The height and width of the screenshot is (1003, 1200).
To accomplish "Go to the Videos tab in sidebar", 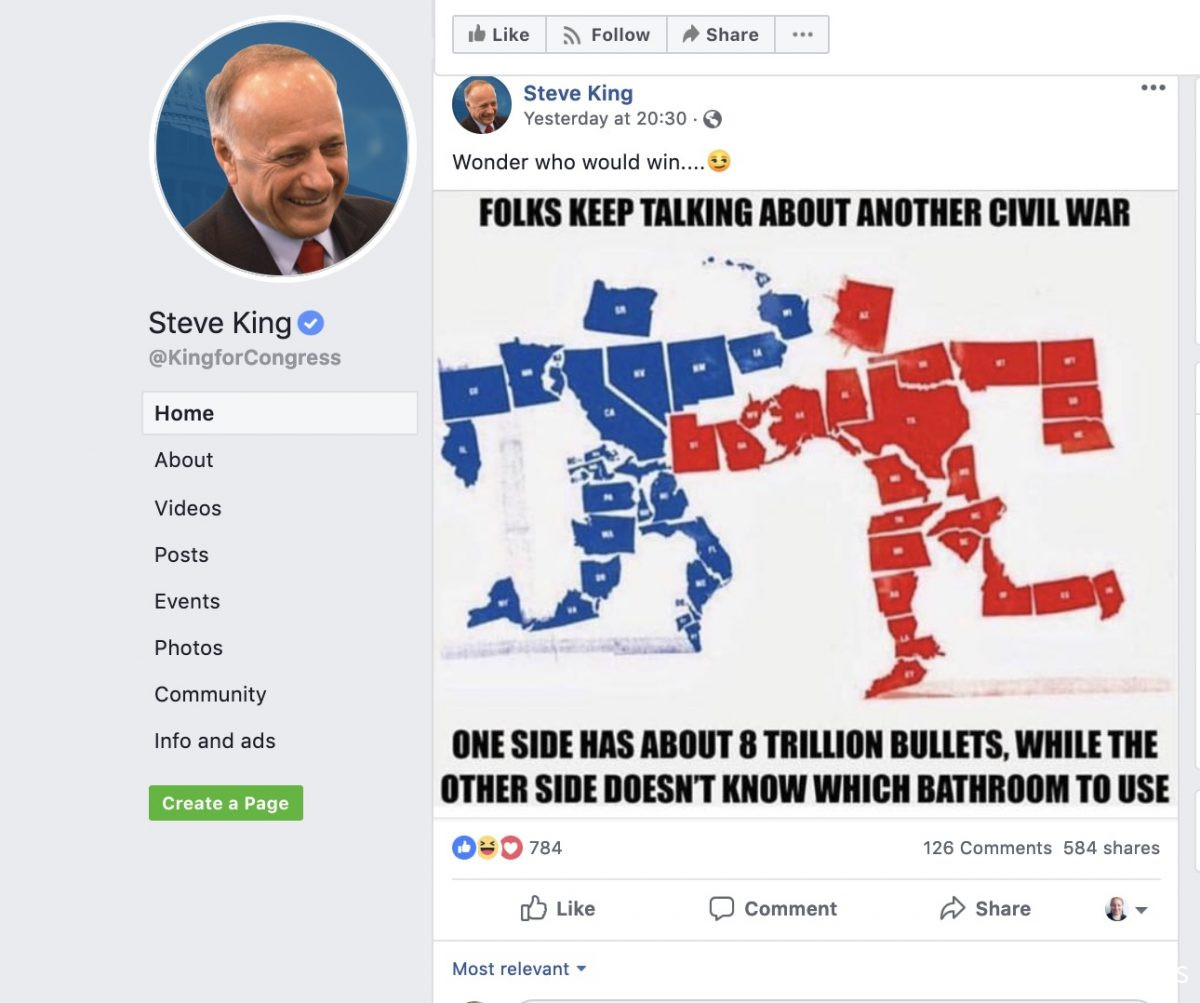I will point(188,508).
